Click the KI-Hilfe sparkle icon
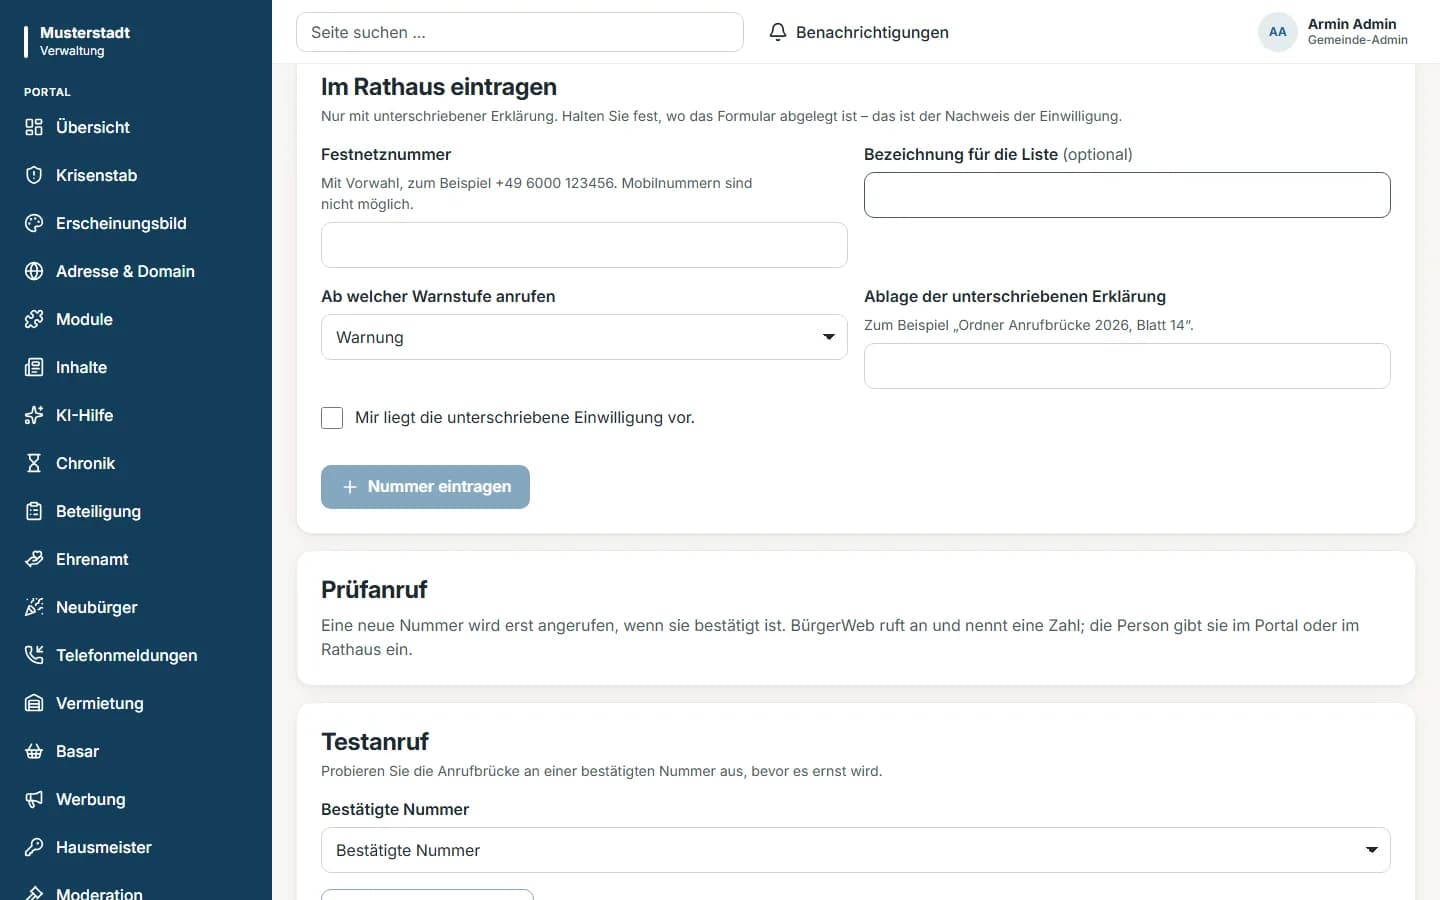The height and width of the screenshot is (900, 1440). coord(34,415)
